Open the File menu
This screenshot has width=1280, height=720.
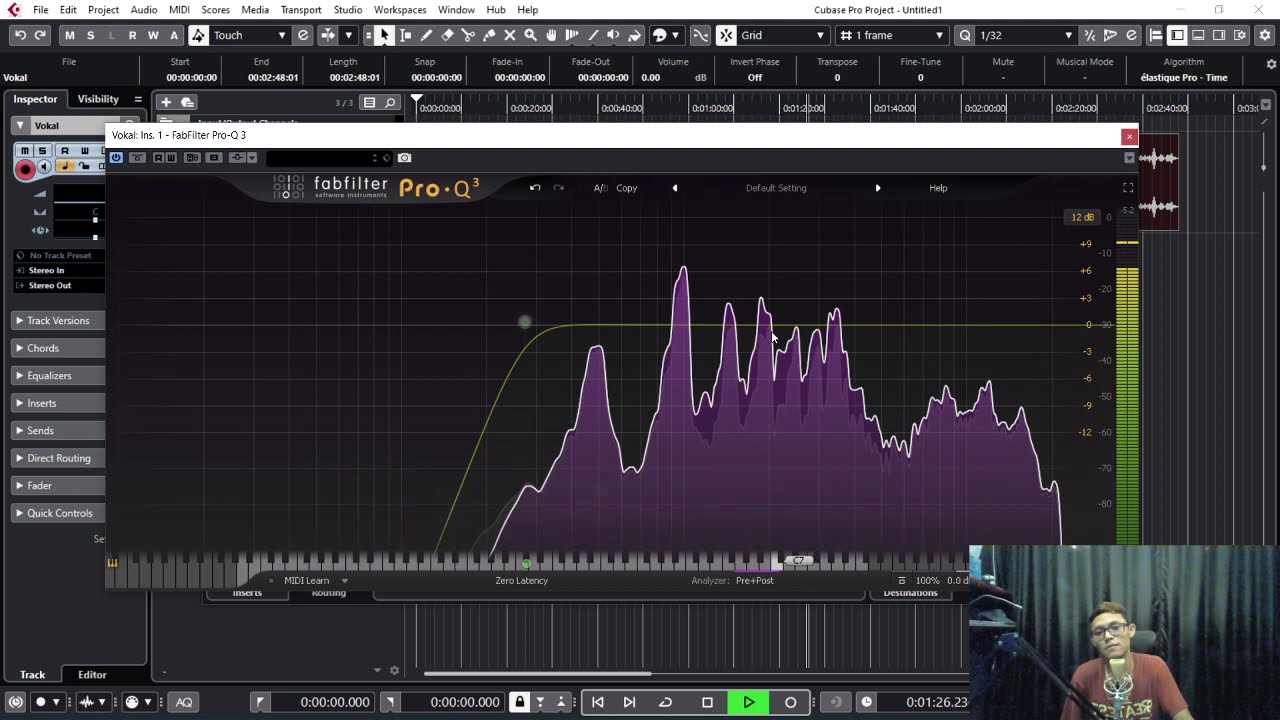pos(40,10)
